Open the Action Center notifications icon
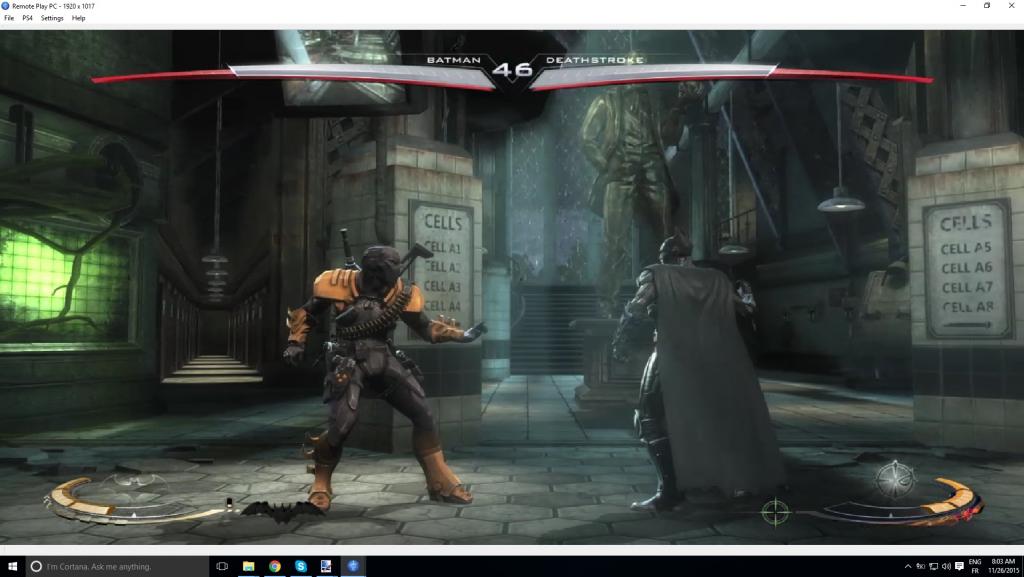1024x577 pixels. pyautogui.click(x=958, y=566)
